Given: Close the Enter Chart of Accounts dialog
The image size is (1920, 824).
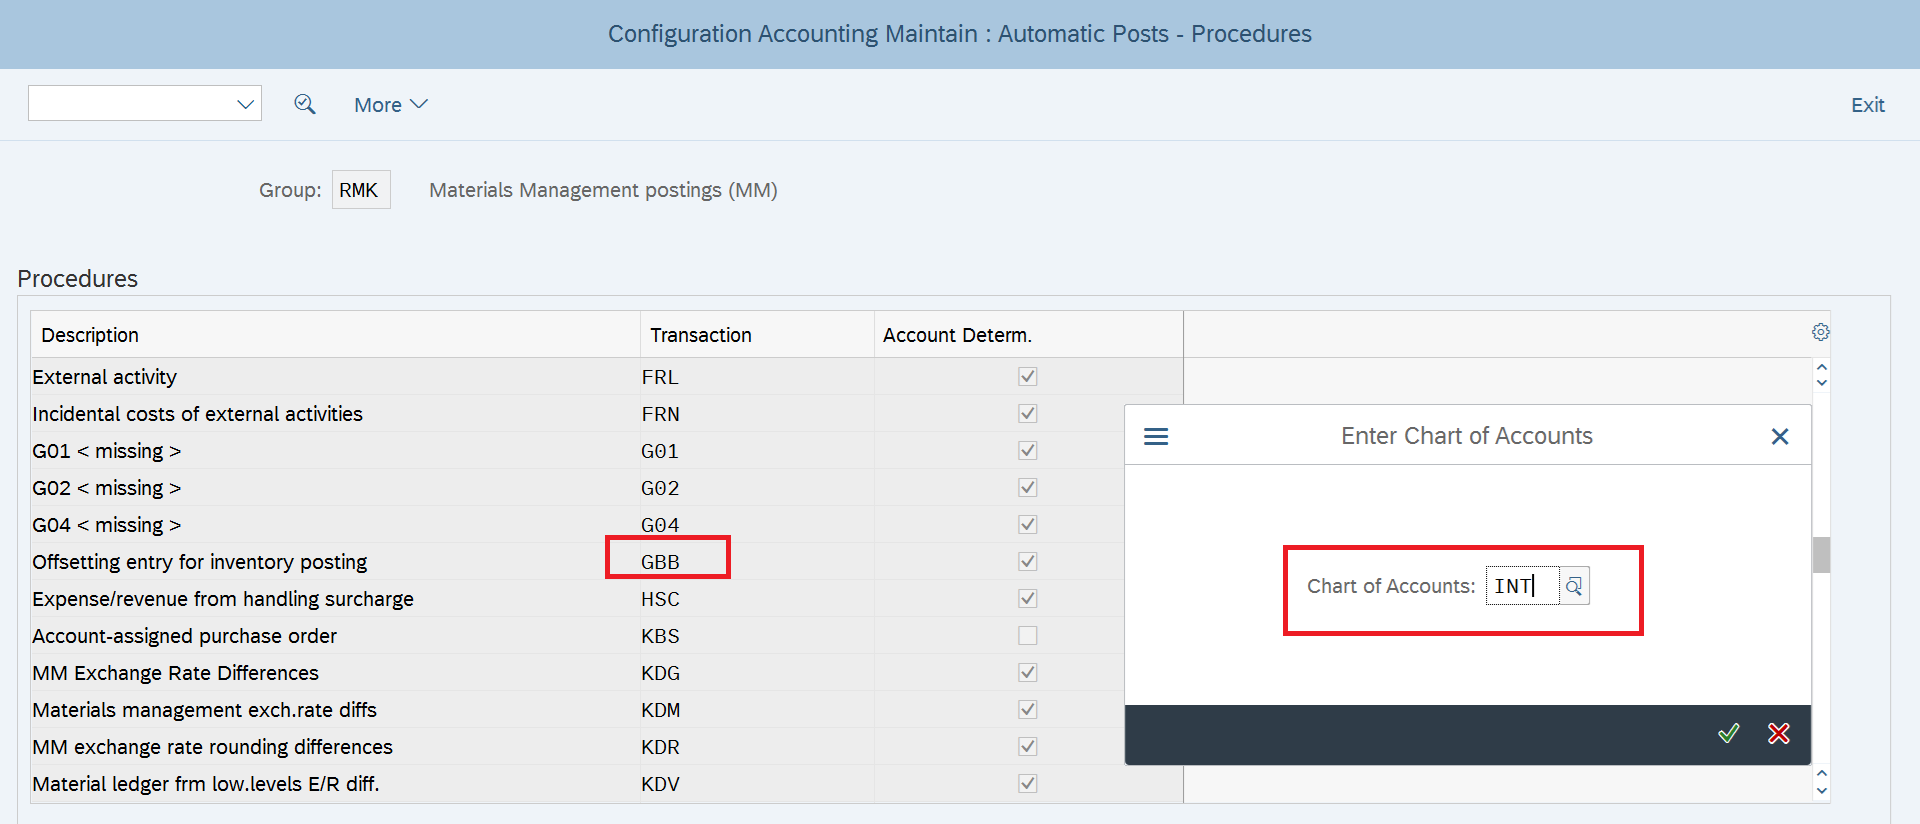Looking at the screenshot, I should coord(1779,437).
